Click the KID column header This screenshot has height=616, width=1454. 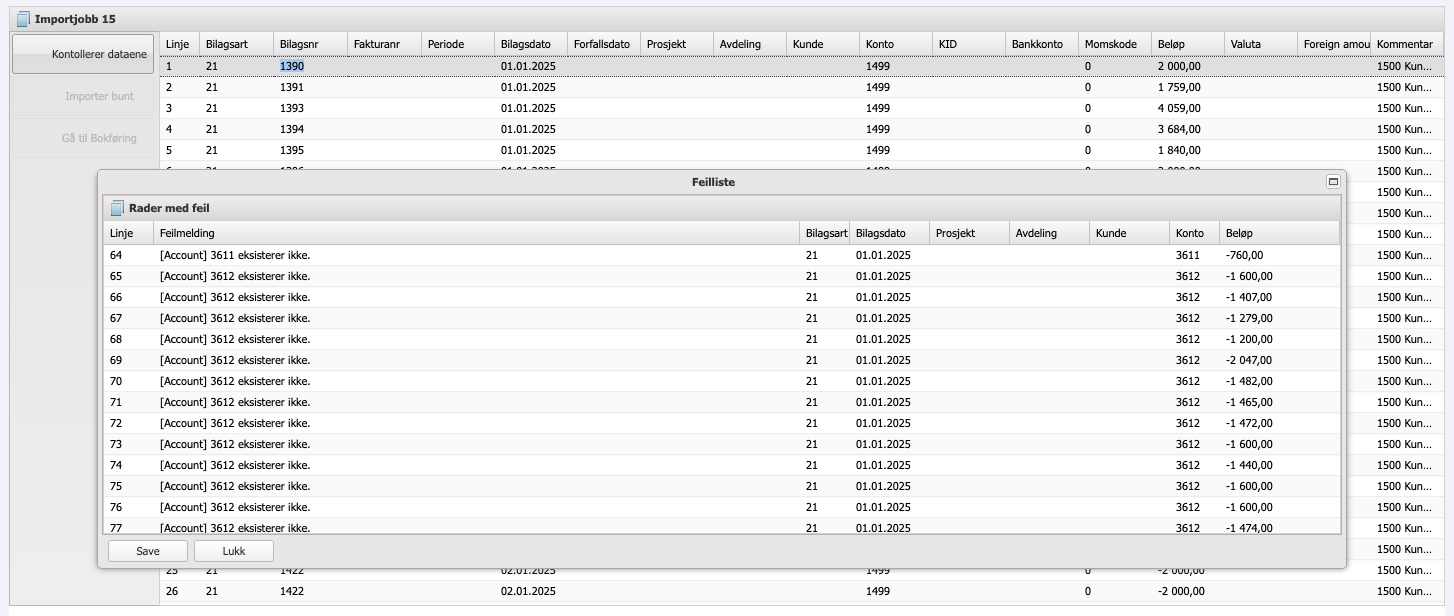click(967, 44)
